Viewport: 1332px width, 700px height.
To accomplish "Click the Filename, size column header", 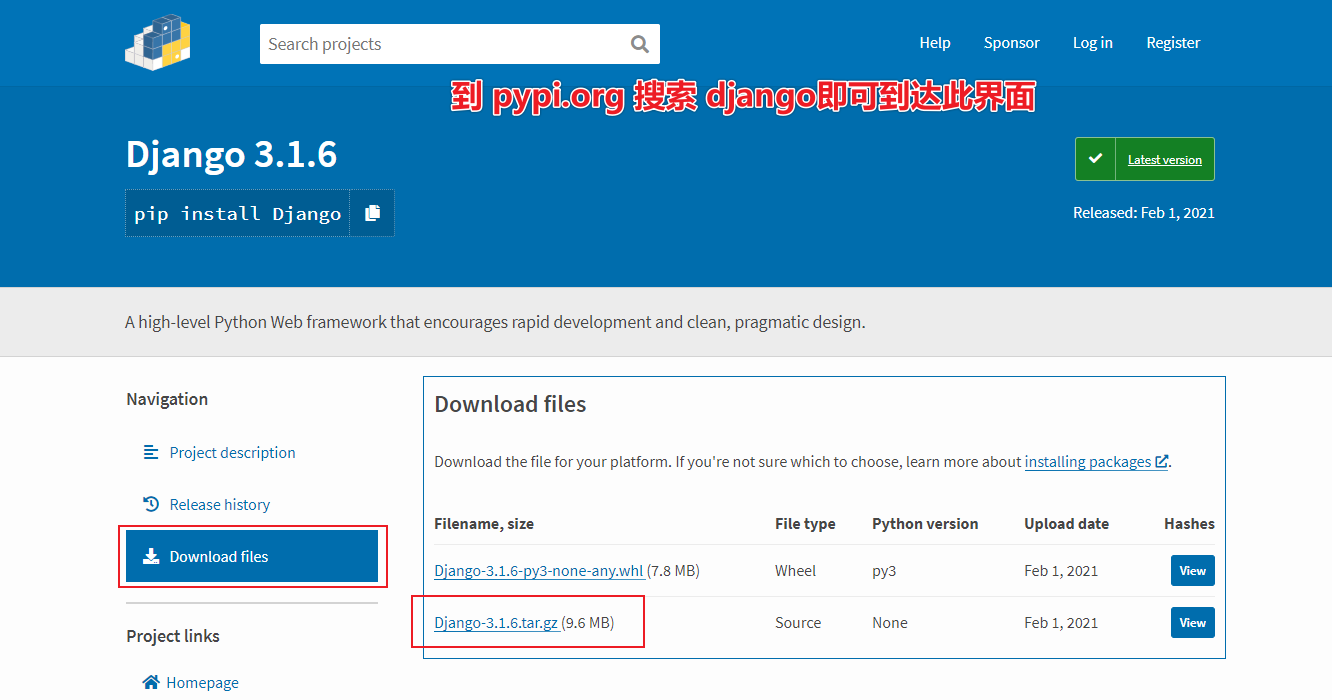I will pos(484,523).
